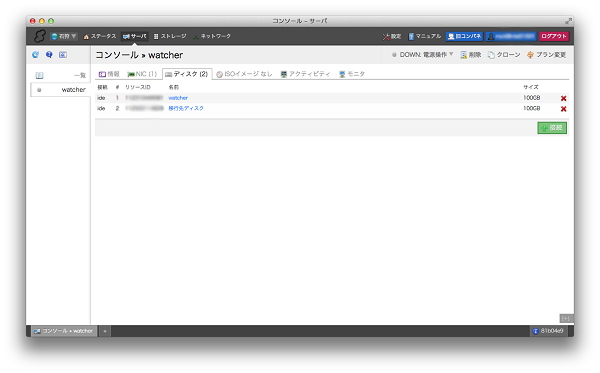
Task: Select the watcher server in the sidebar
Action: click(60, 90)
